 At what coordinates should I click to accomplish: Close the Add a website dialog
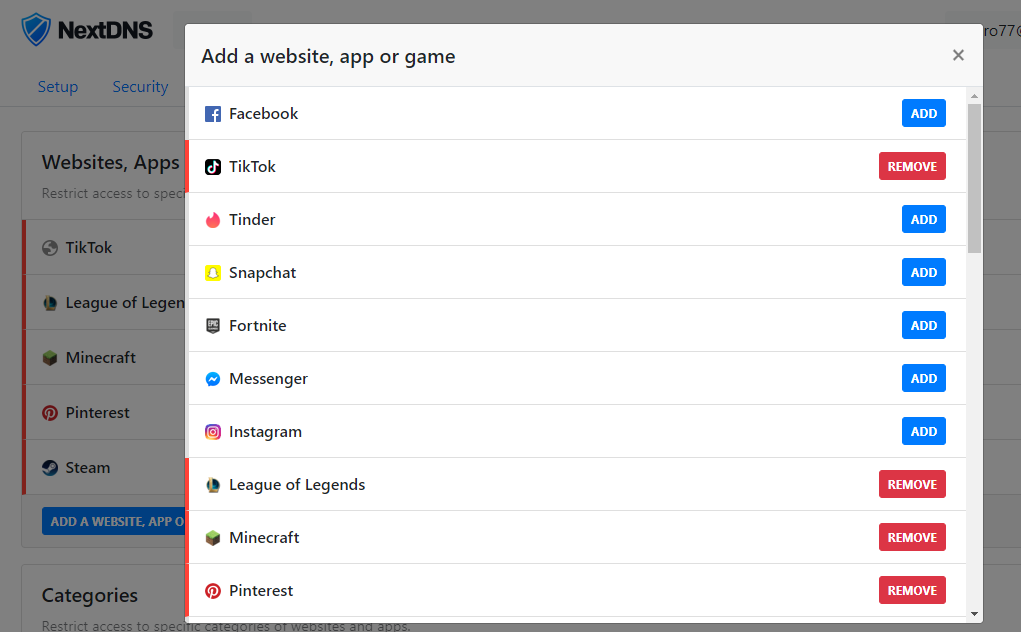click(958, 55)
